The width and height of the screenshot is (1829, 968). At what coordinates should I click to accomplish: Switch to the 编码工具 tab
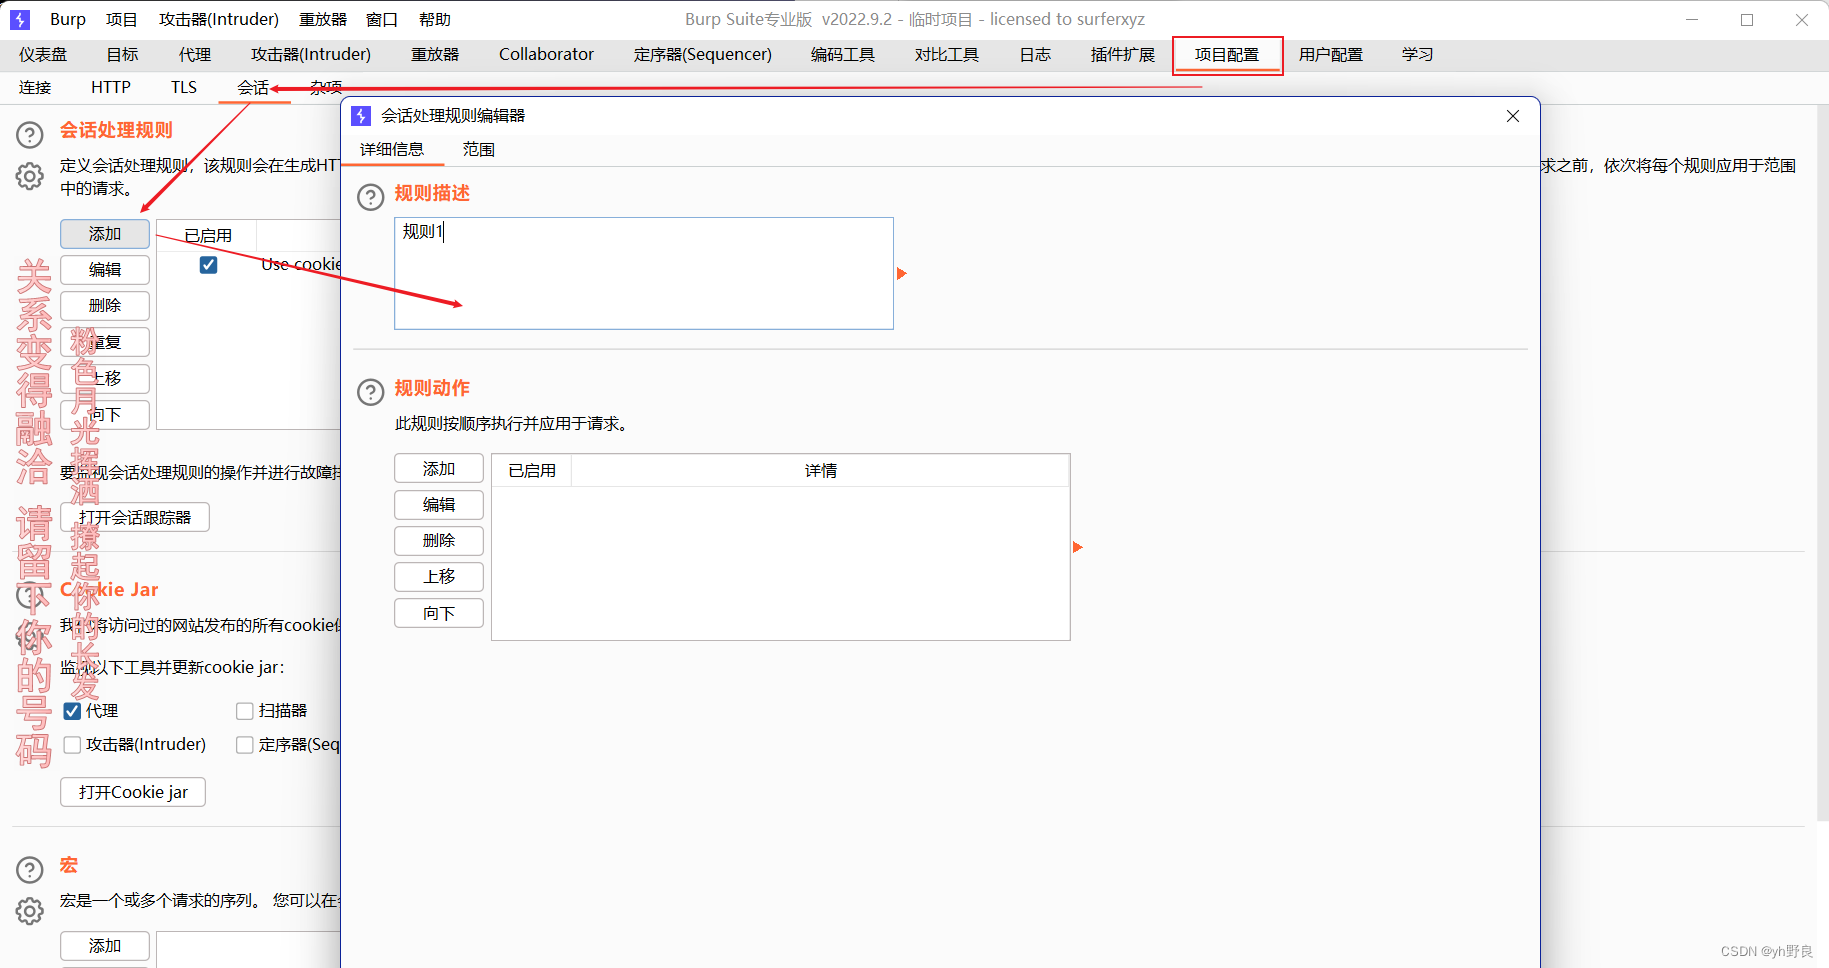(843, 55)
